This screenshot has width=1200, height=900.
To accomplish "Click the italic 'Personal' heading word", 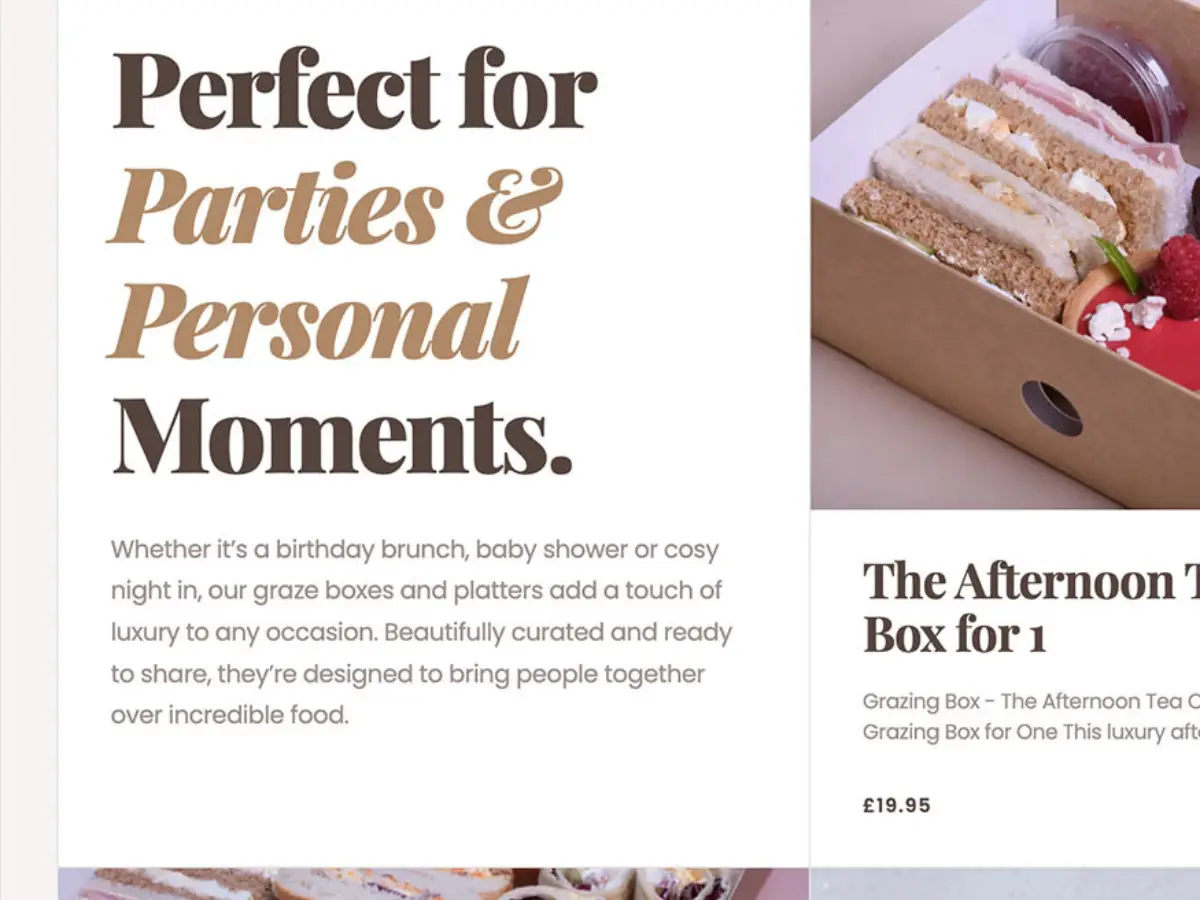I will tap(317, 320).
